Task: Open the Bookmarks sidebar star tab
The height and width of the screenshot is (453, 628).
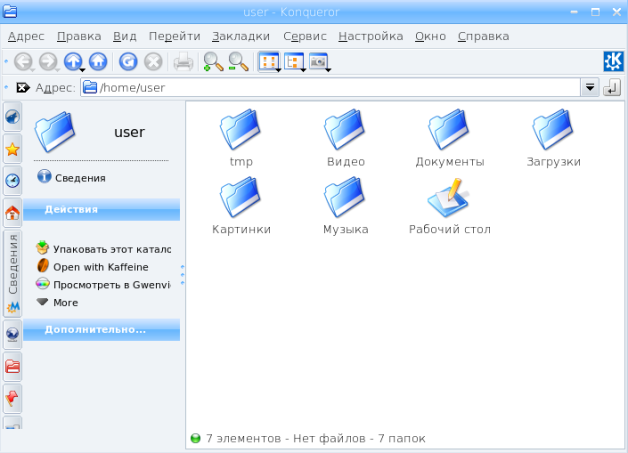Action: 13,149
